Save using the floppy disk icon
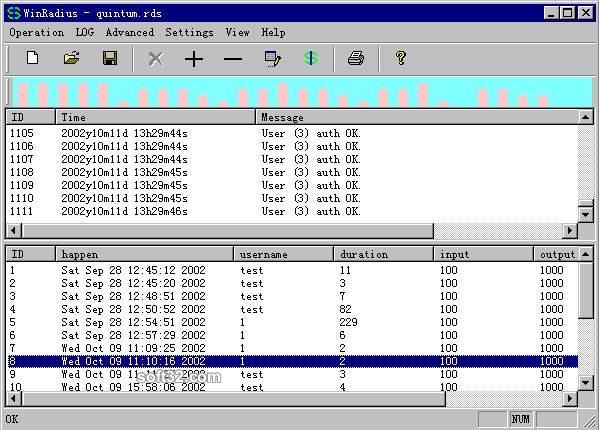This screenshot has height=430, width=599. pos(110,58)
